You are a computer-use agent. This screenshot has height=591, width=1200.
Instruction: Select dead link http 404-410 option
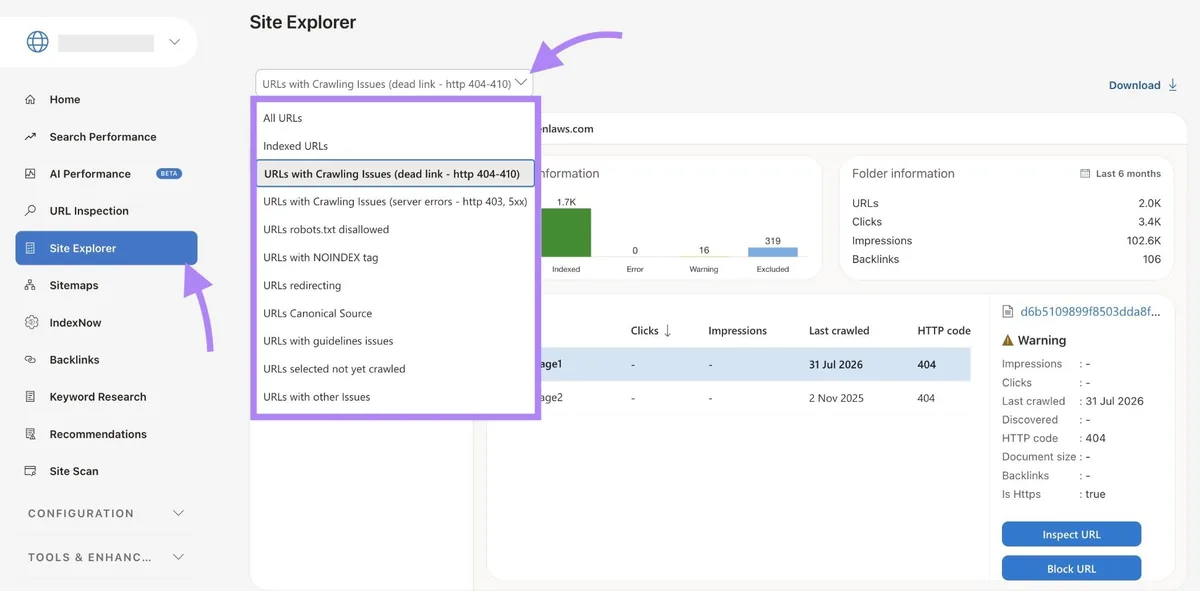click(x=395, y=174)
